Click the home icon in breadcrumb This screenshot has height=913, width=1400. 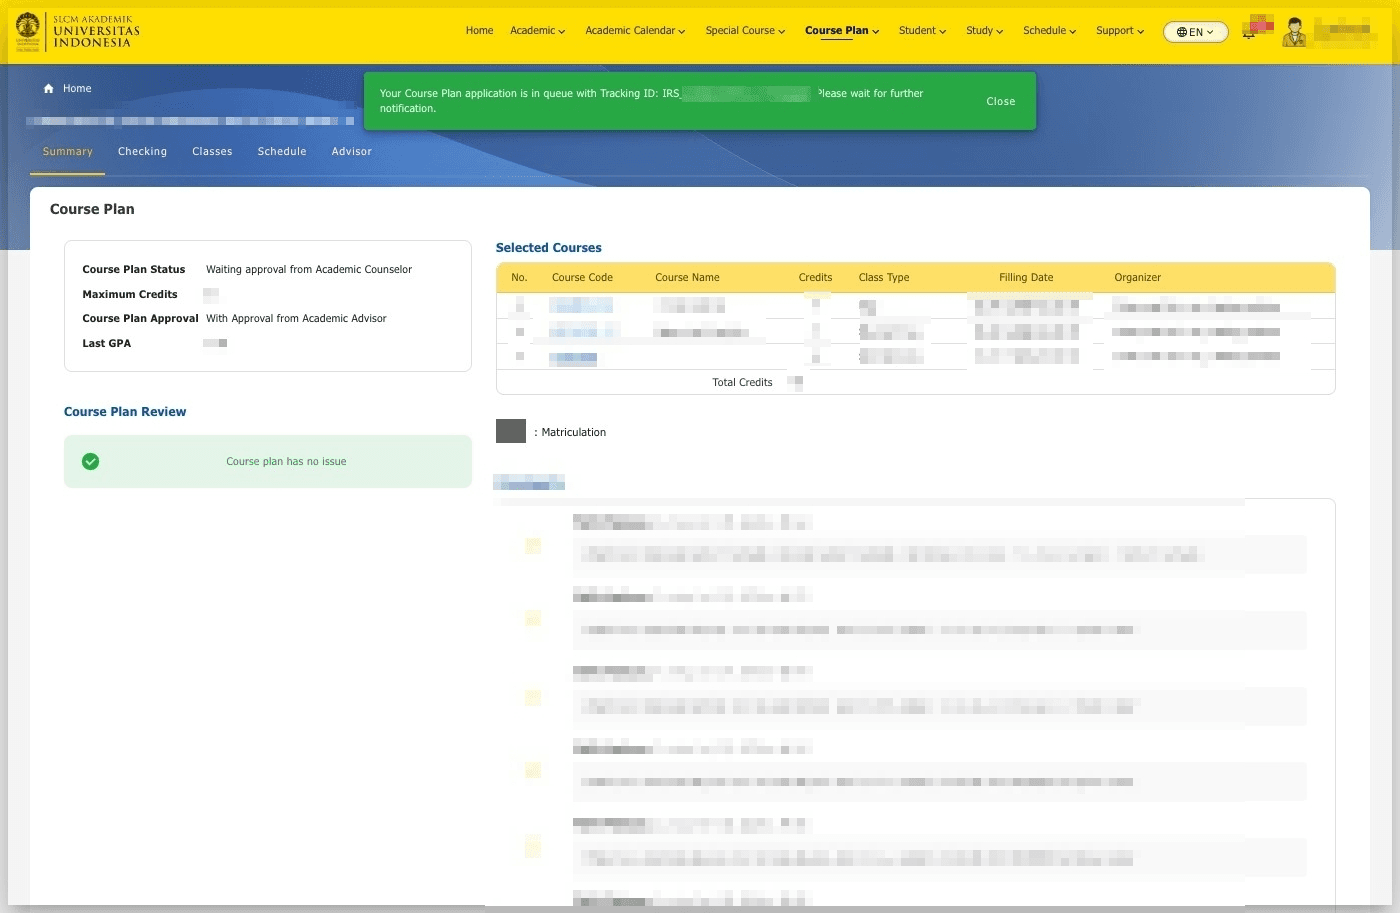click(x=48, y=89)
